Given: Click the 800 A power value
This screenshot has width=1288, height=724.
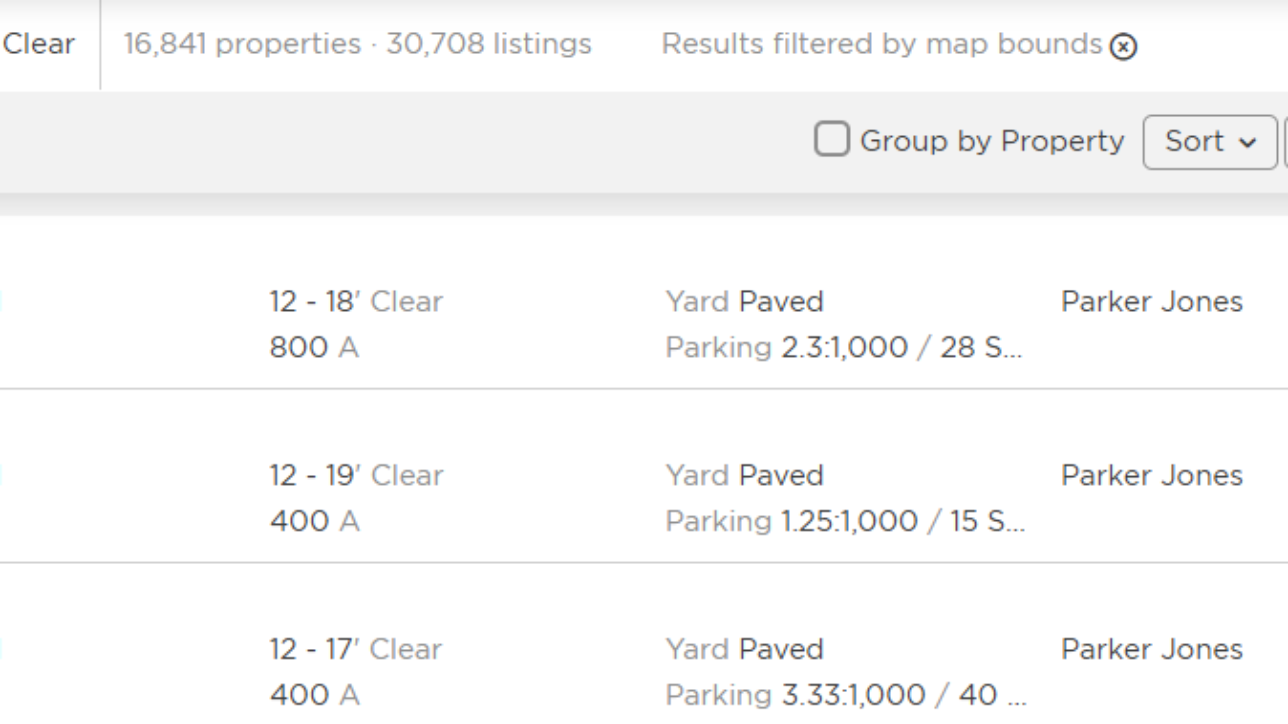Looking at the screenshot, I should tap(313, 347).
